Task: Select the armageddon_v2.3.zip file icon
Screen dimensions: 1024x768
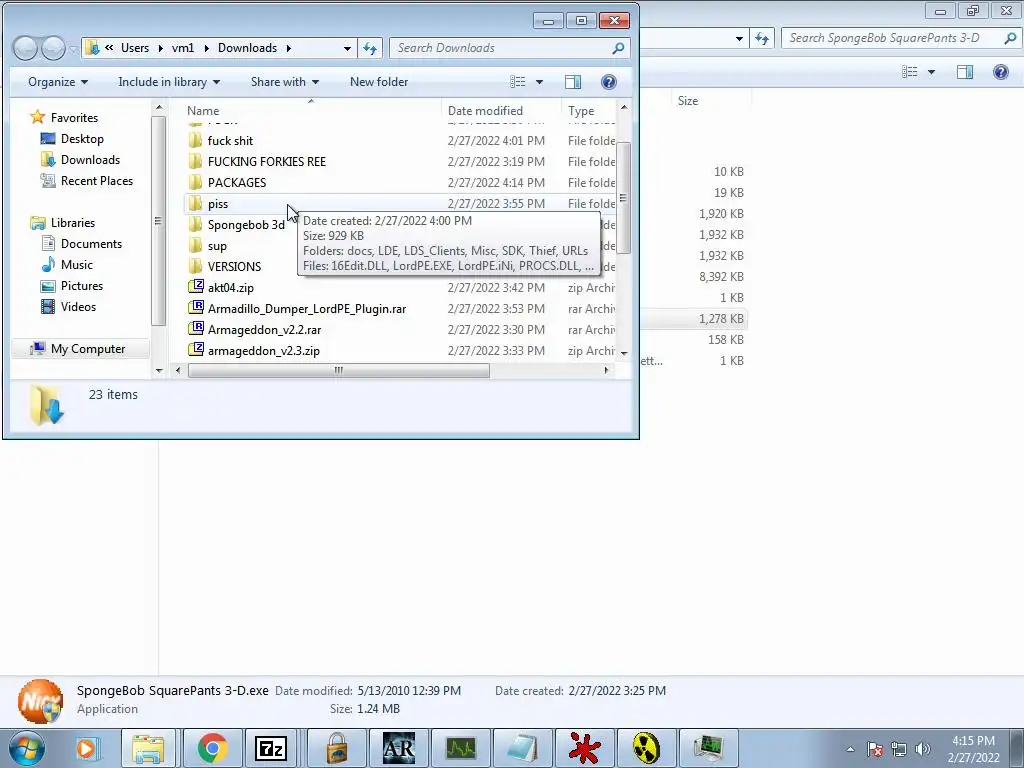Action: [196, 349]
